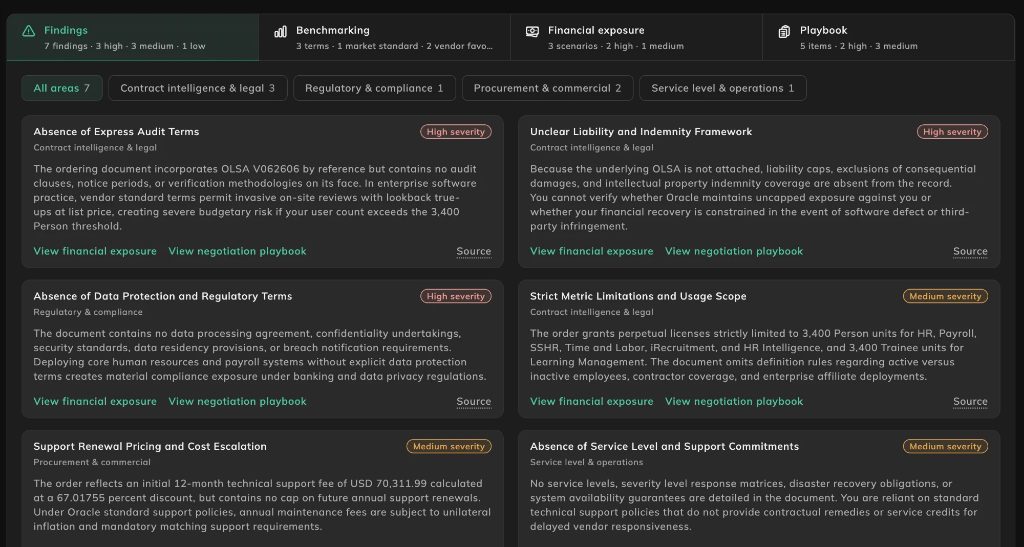This screenshot has height=547, width=1024.
Task: Select the All areas filter
Action: click(x=62, y=88)
